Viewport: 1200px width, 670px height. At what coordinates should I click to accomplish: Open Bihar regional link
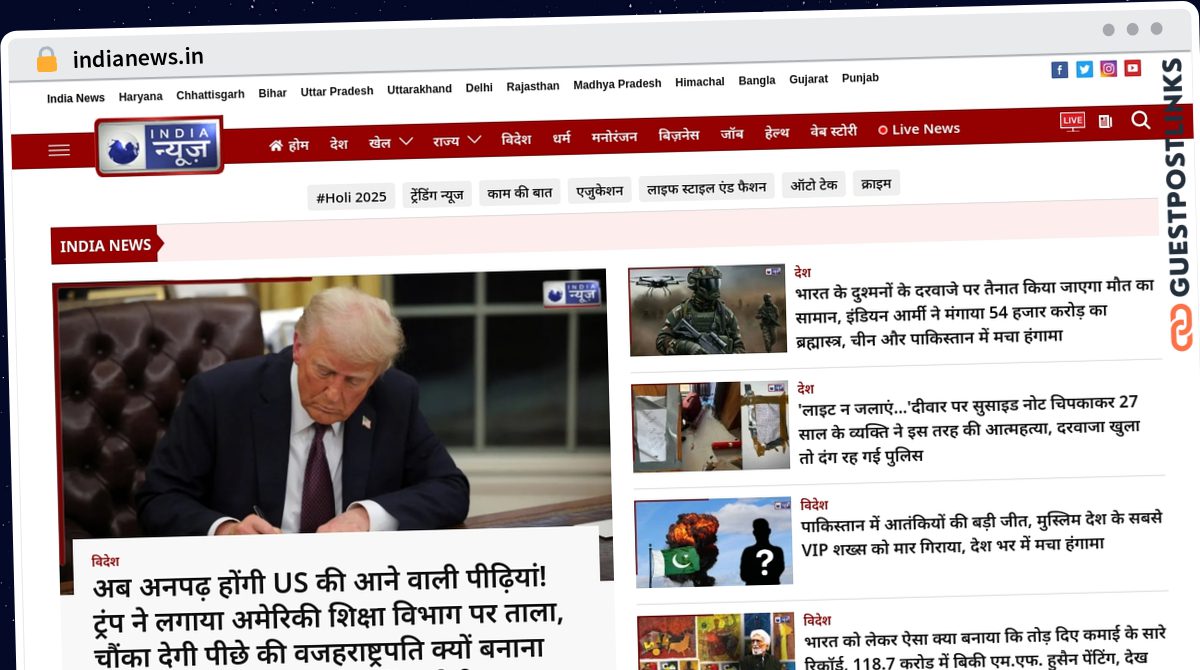(x=273, y=93)
